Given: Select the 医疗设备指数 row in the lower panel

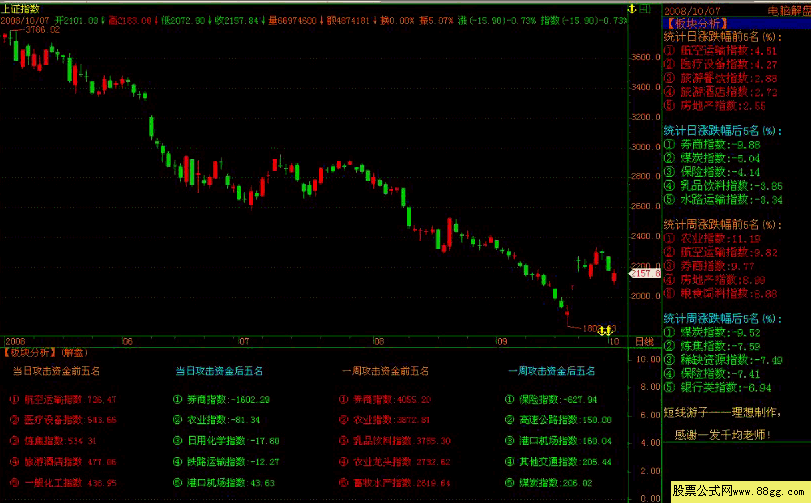Looking at the screenshot, I should point(63,420).
